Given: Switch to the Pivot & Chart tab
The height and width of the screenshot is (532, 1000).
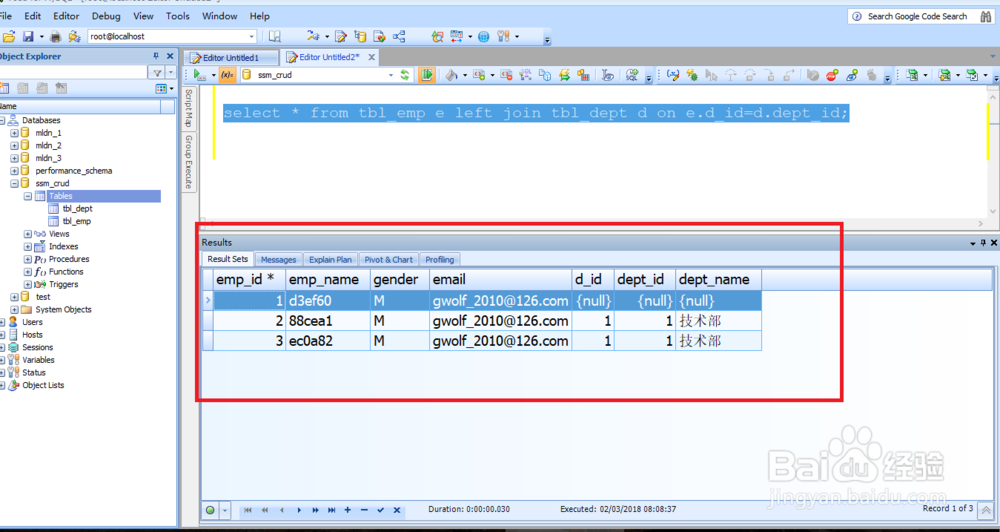Looking at the screenshot, I should tap(388, 260).
